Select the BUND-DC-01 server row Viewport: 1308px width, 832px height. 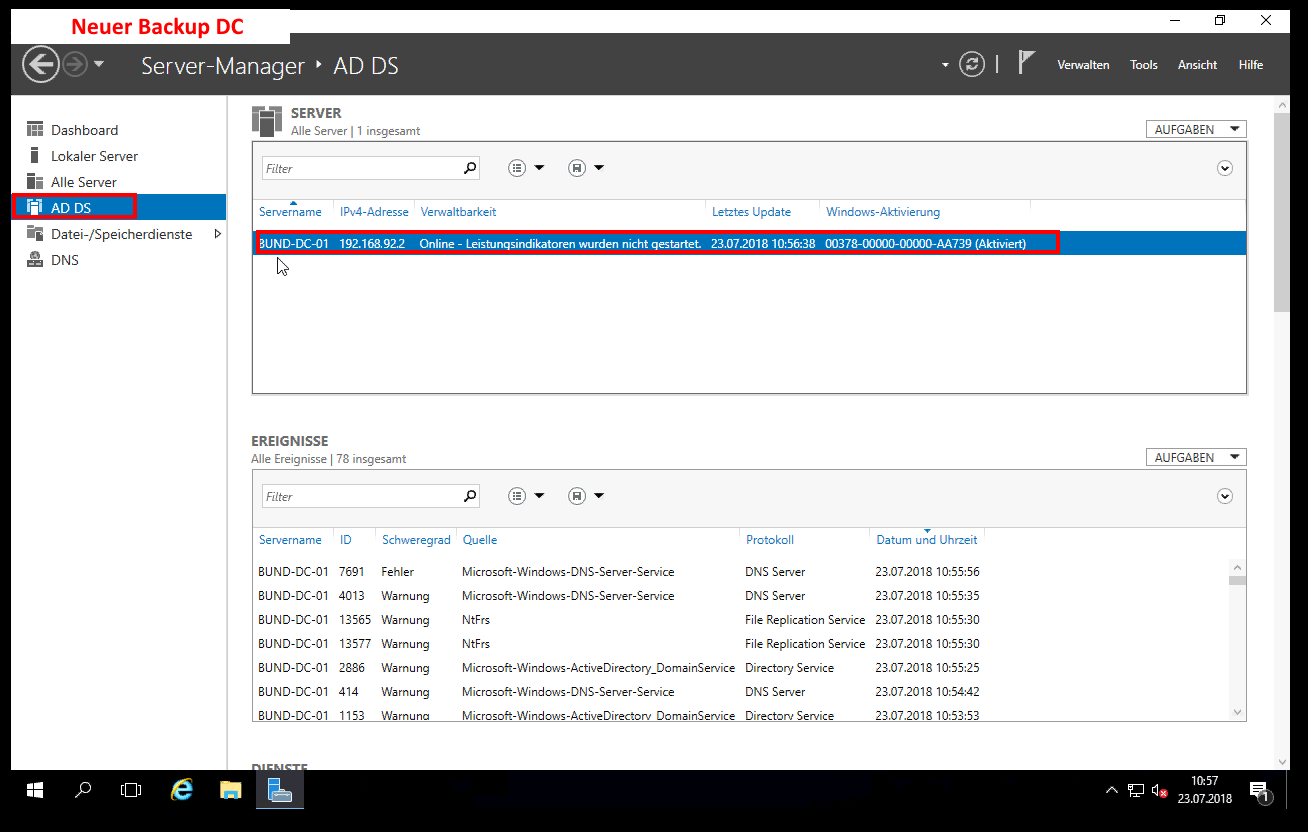coord(749,243)
